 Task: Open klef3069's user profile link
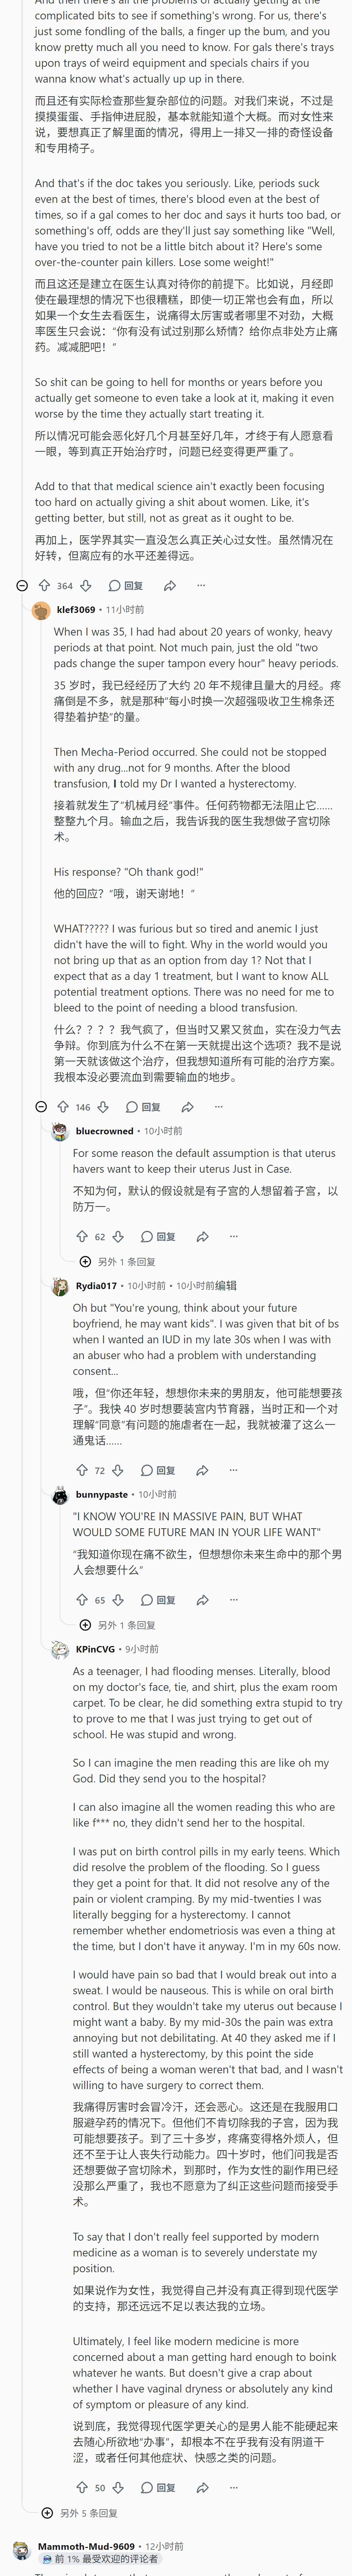pyautogui.click(x=76, y=609)
